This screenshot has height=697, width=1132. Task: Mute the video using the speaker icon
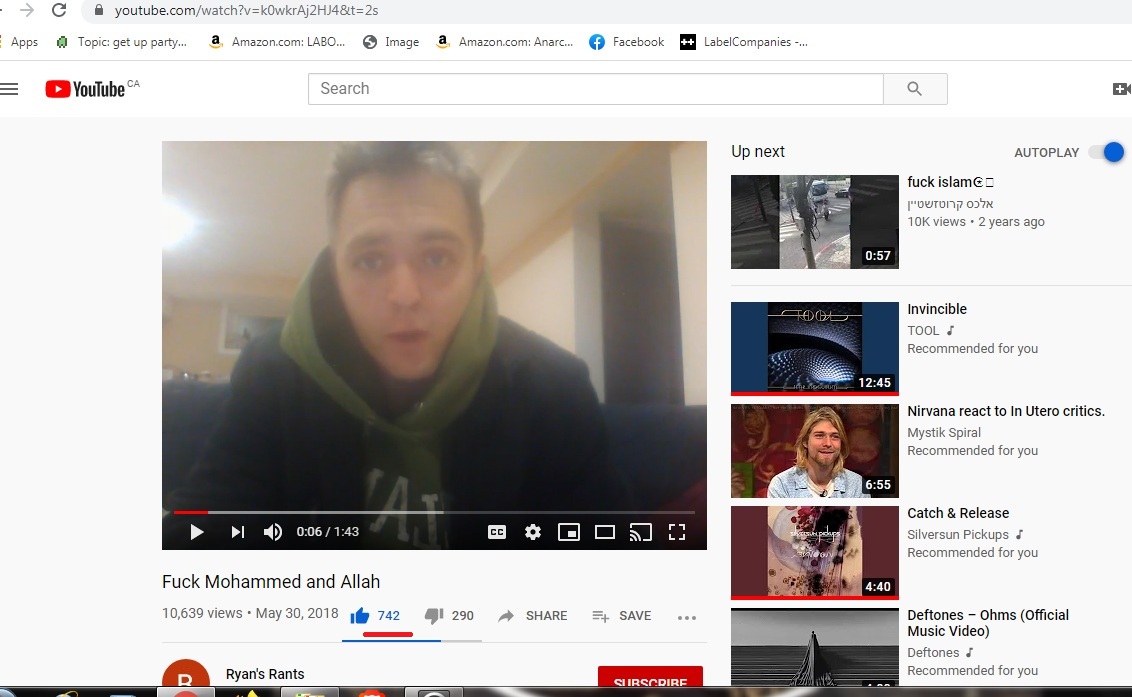[272, 532]
